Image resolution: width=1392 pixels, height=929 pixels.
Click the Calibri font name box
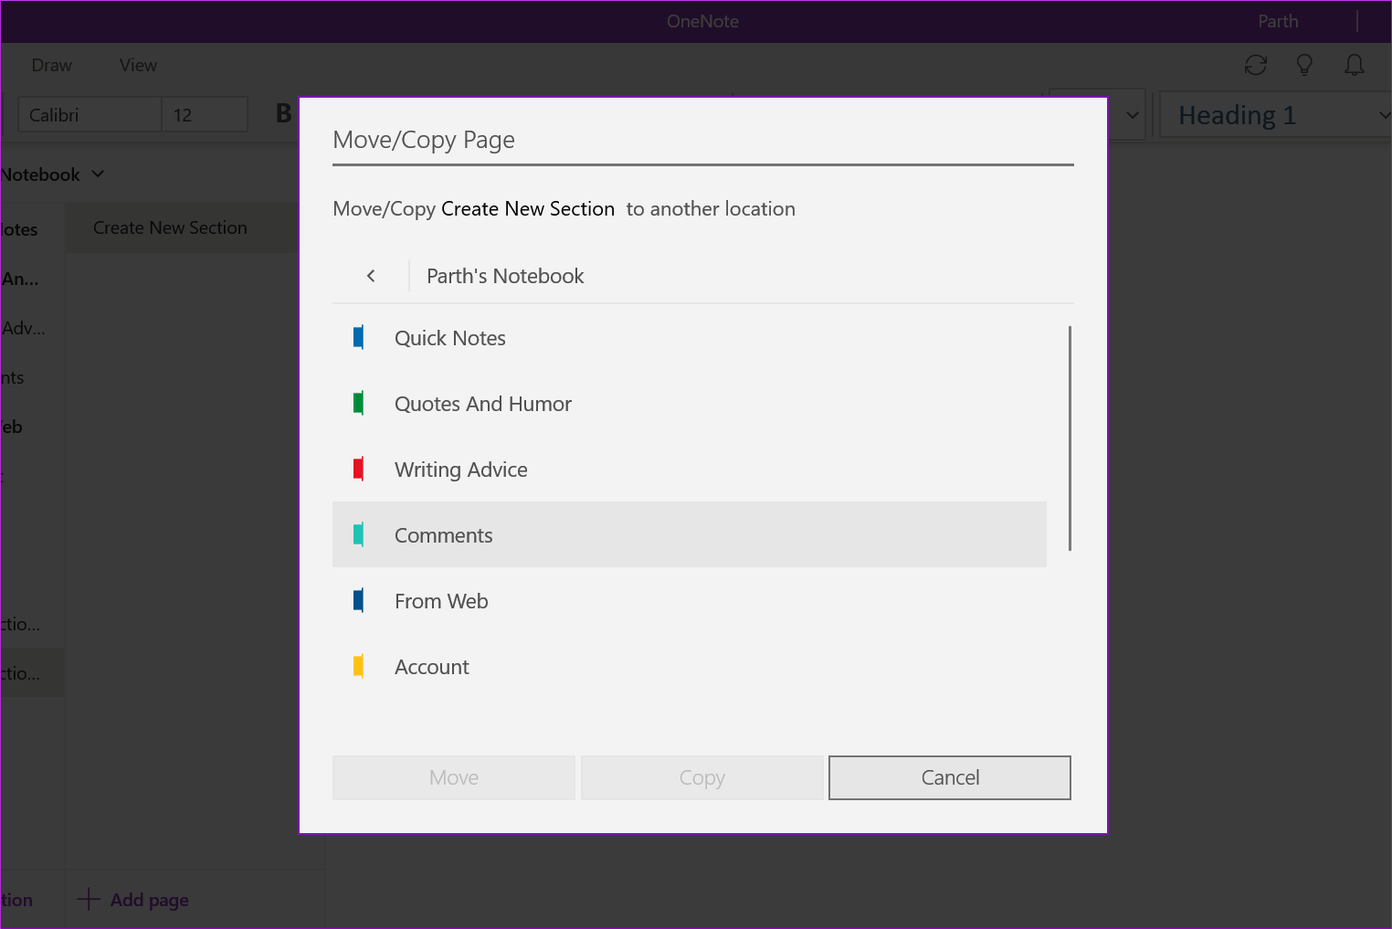(x=90, y=115)
